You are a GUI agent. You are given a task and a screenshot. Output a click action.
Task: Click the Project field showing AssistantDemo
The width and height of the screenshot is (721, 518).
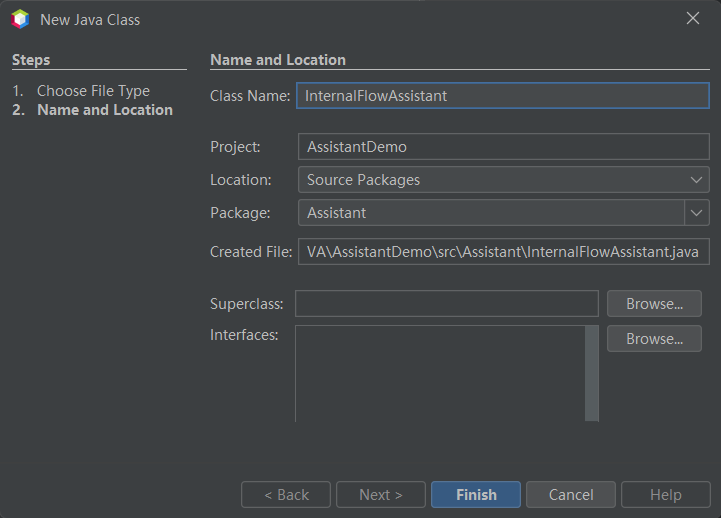502,147
